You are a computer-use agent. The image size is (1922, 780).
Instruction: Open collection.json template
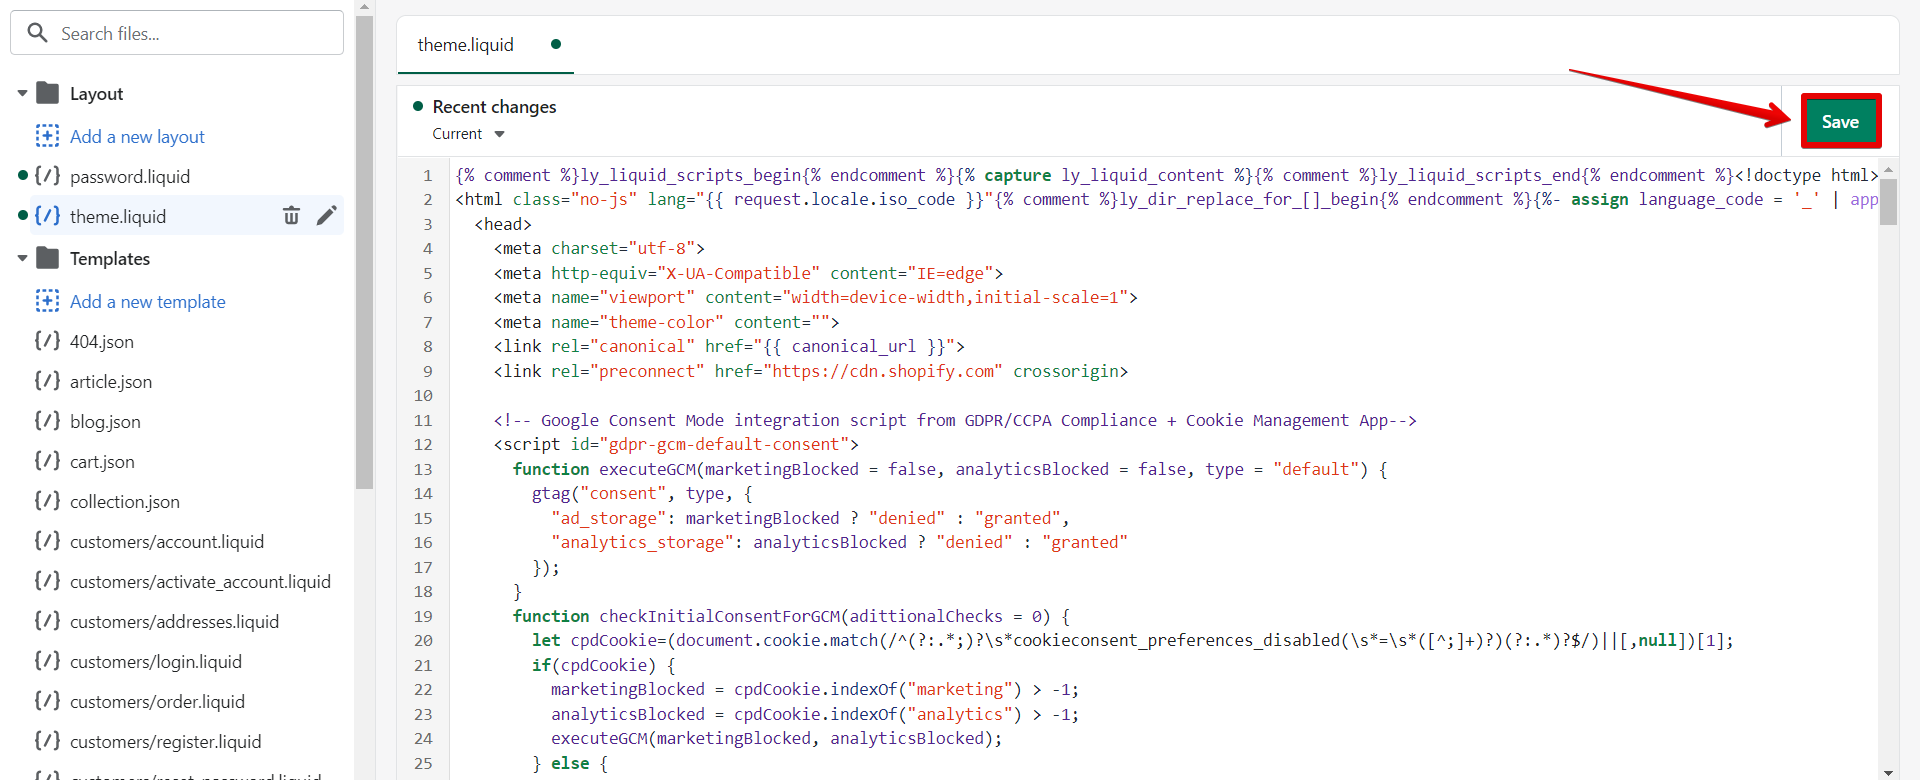click(x=125, y=501)
